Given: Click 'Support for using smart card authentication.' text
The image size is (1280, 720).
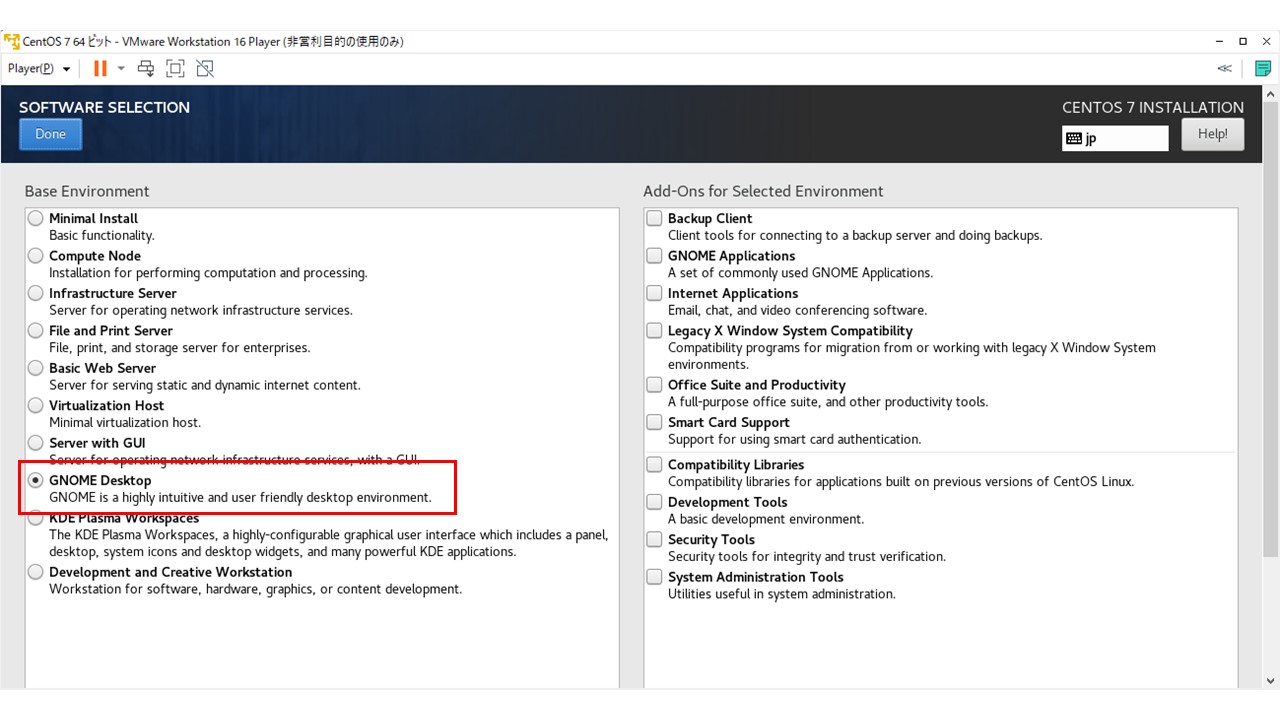Looking at the screenshot, I should (x=795, y=439).
